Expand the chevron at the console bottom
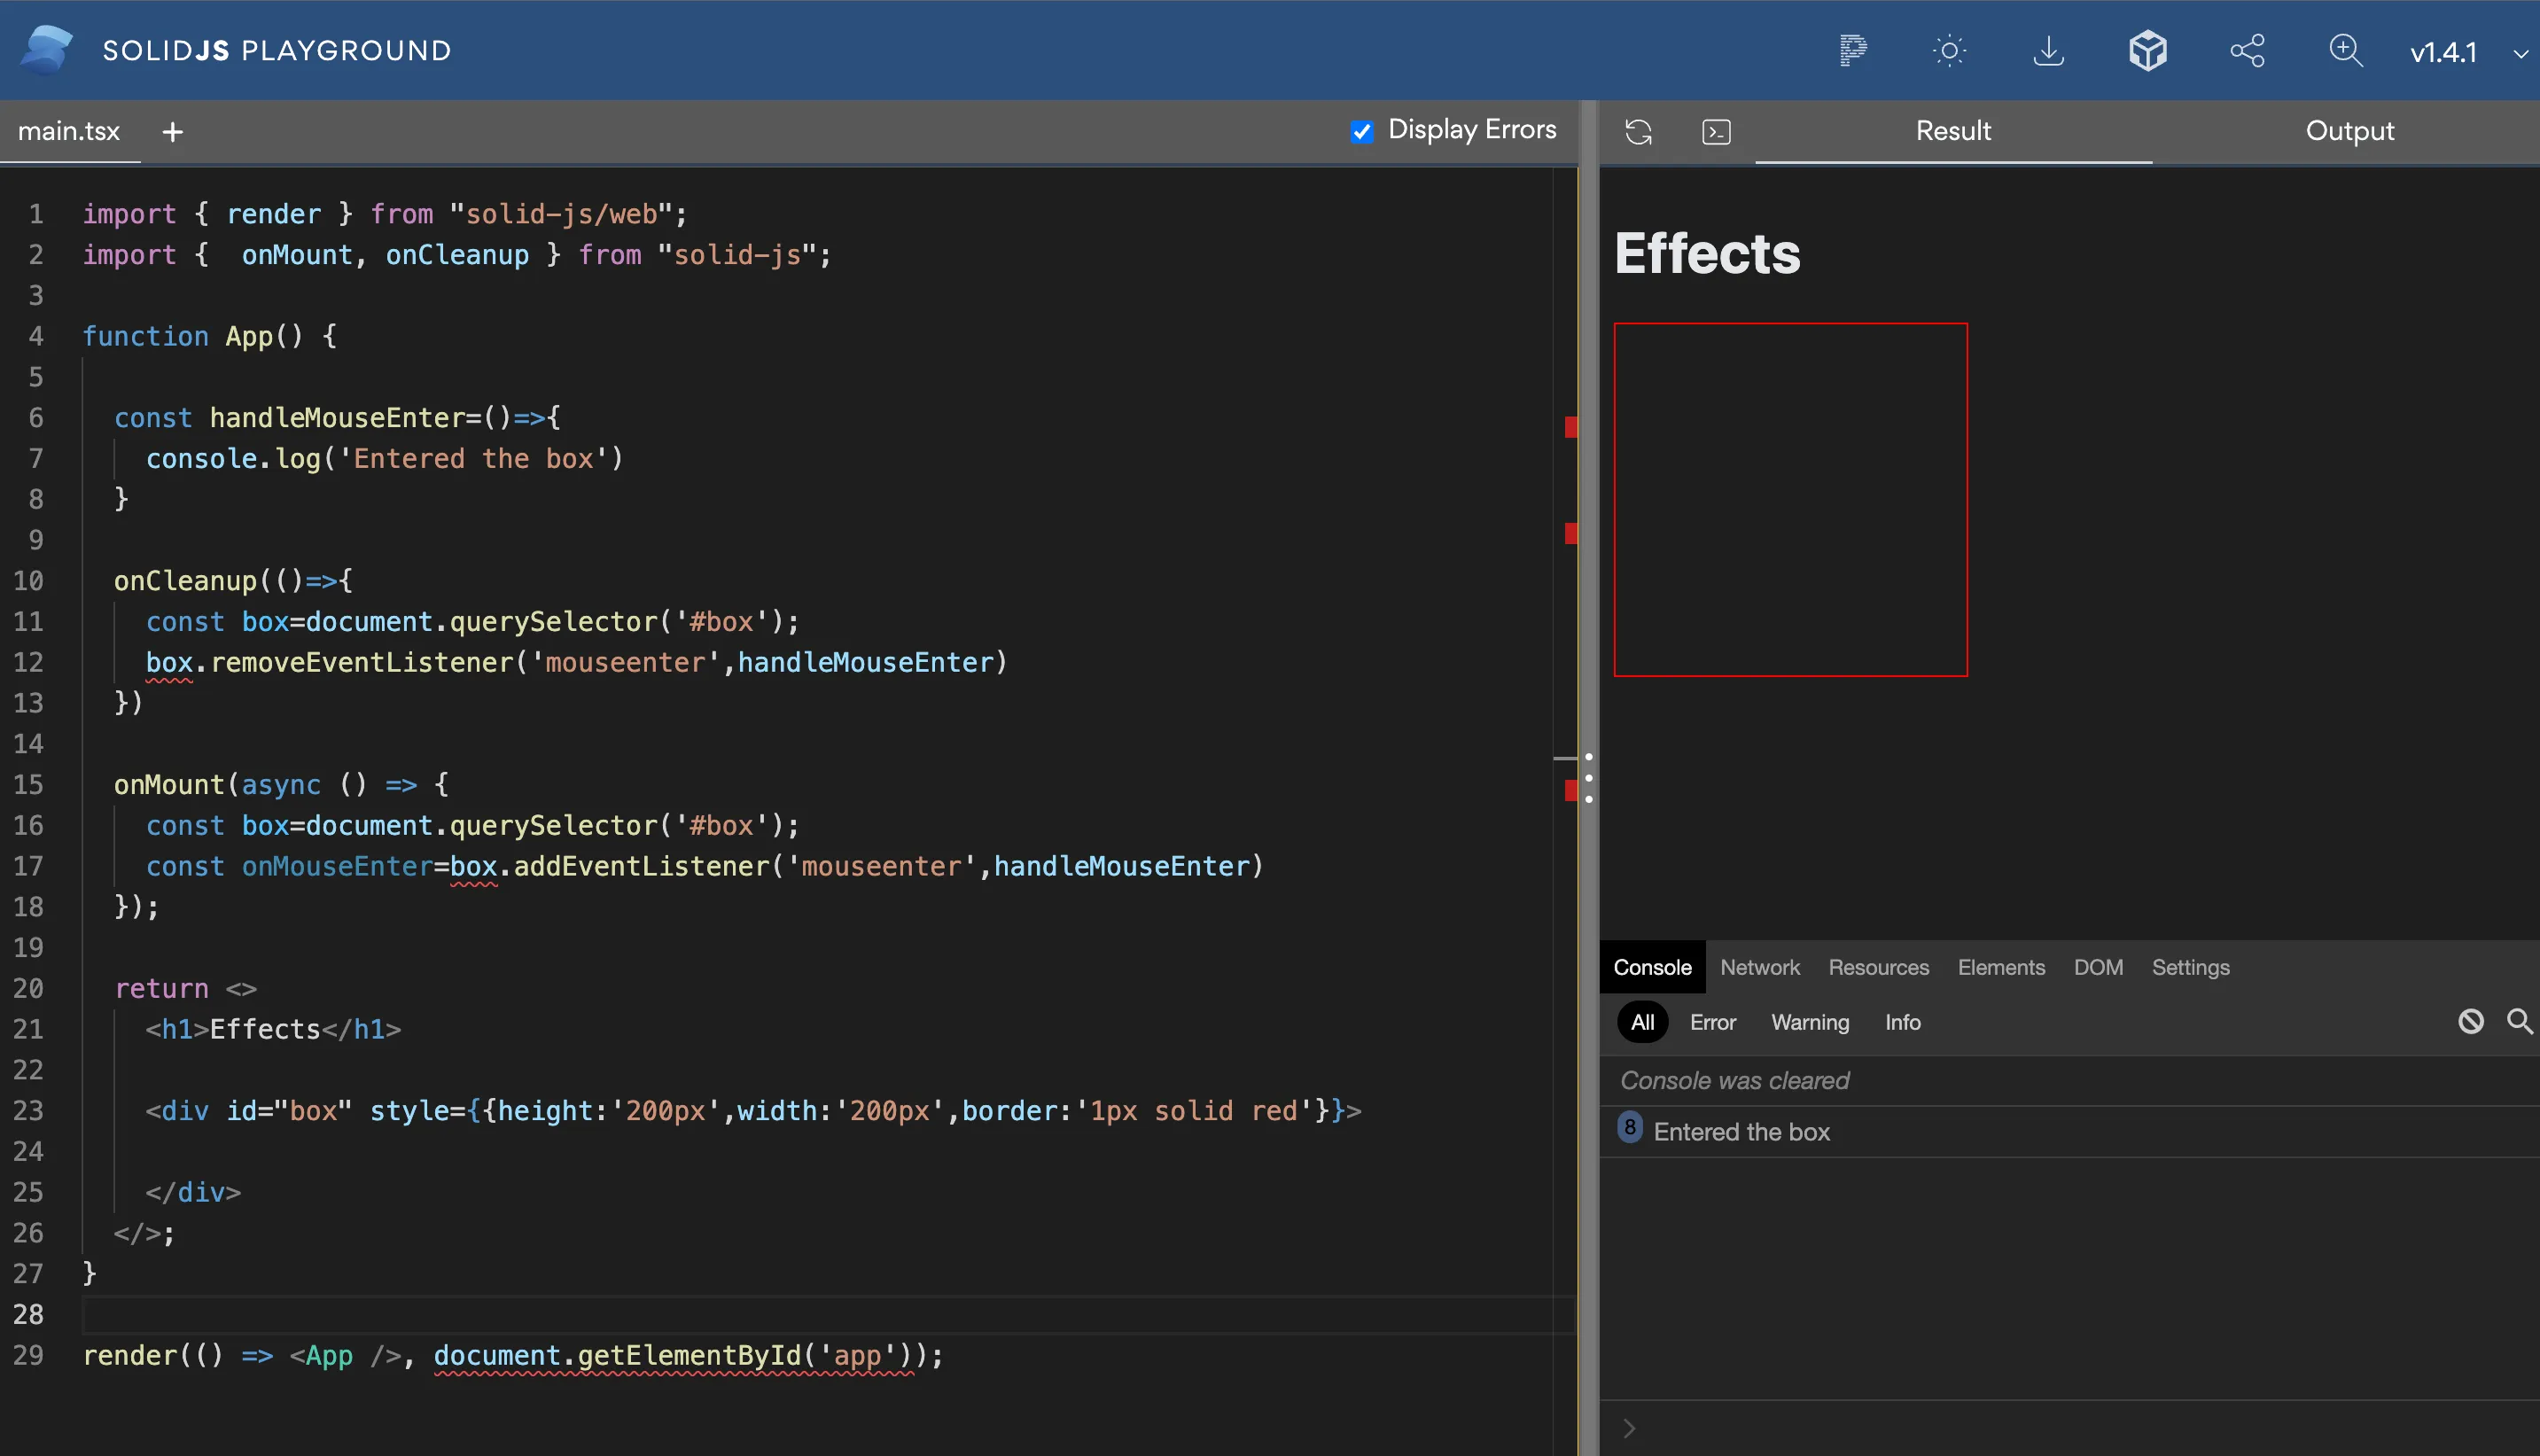Viewport: 2540px width, 1456px height. pos(1629,1428)
